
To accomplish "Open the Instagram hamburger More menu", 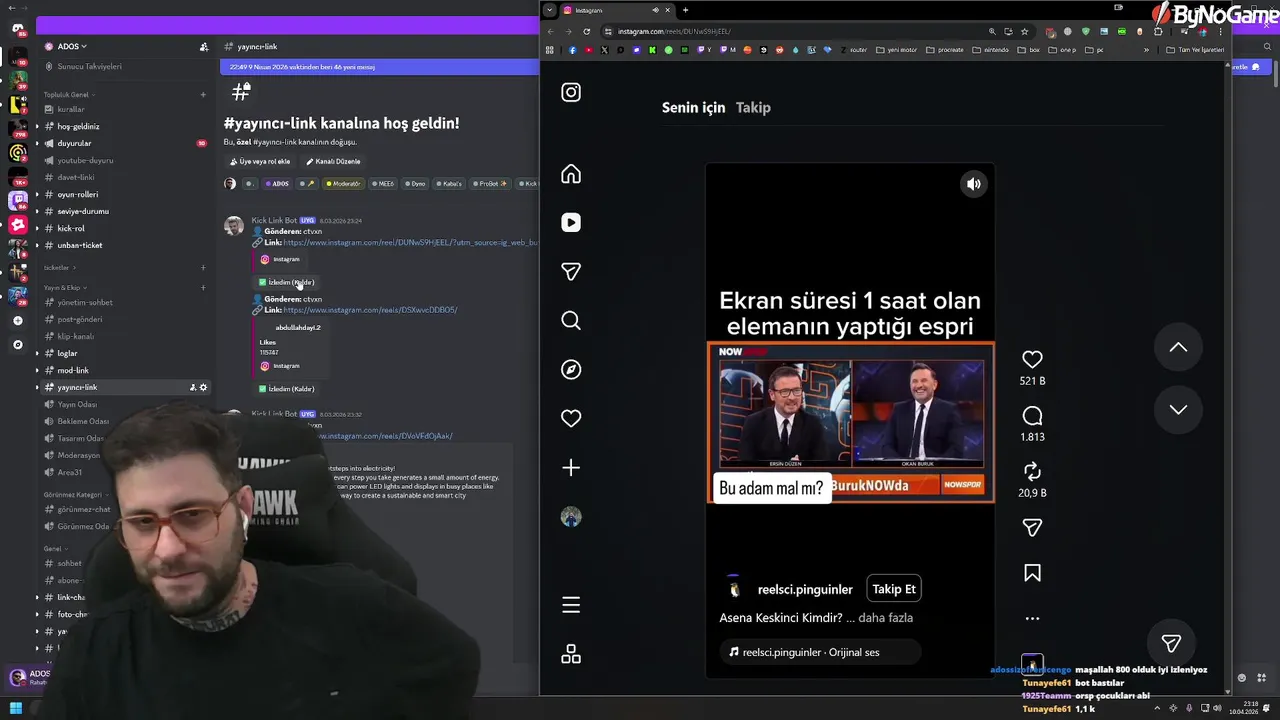I will (571, 605).
